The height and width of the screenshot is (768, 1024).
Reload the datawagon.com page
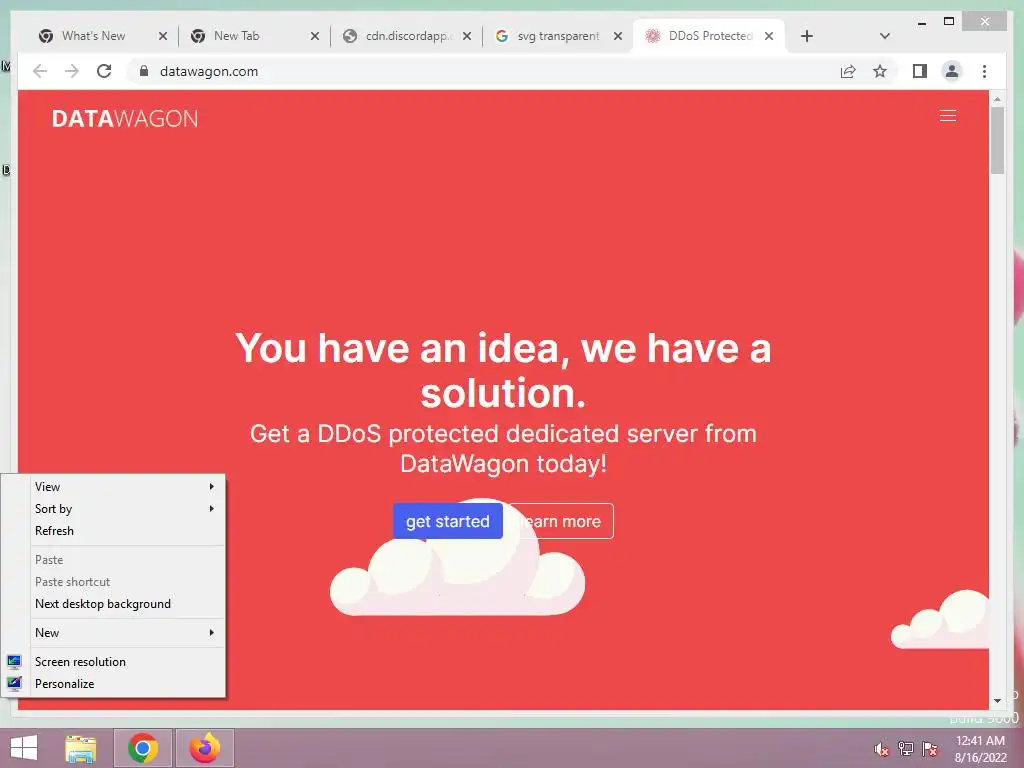click(104, 71)
